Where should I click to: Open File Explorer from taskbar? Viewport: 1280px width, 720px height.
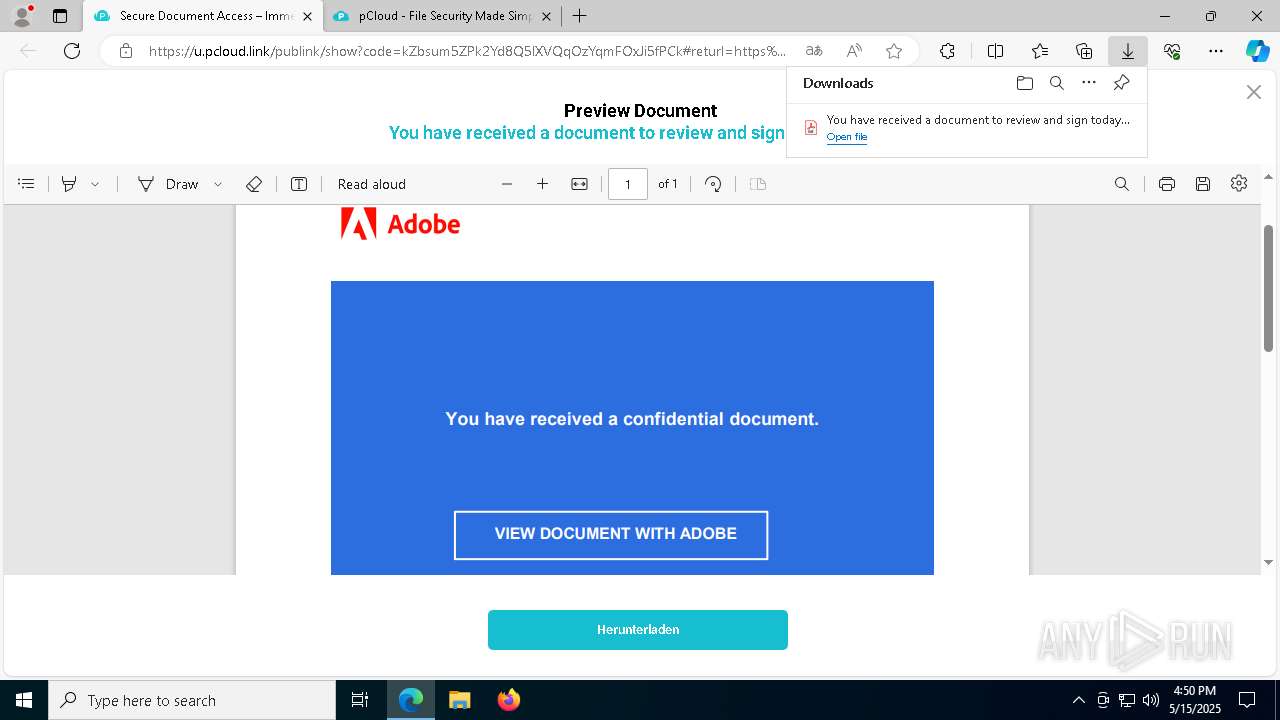pyautogui.click(x=459, y=700)
